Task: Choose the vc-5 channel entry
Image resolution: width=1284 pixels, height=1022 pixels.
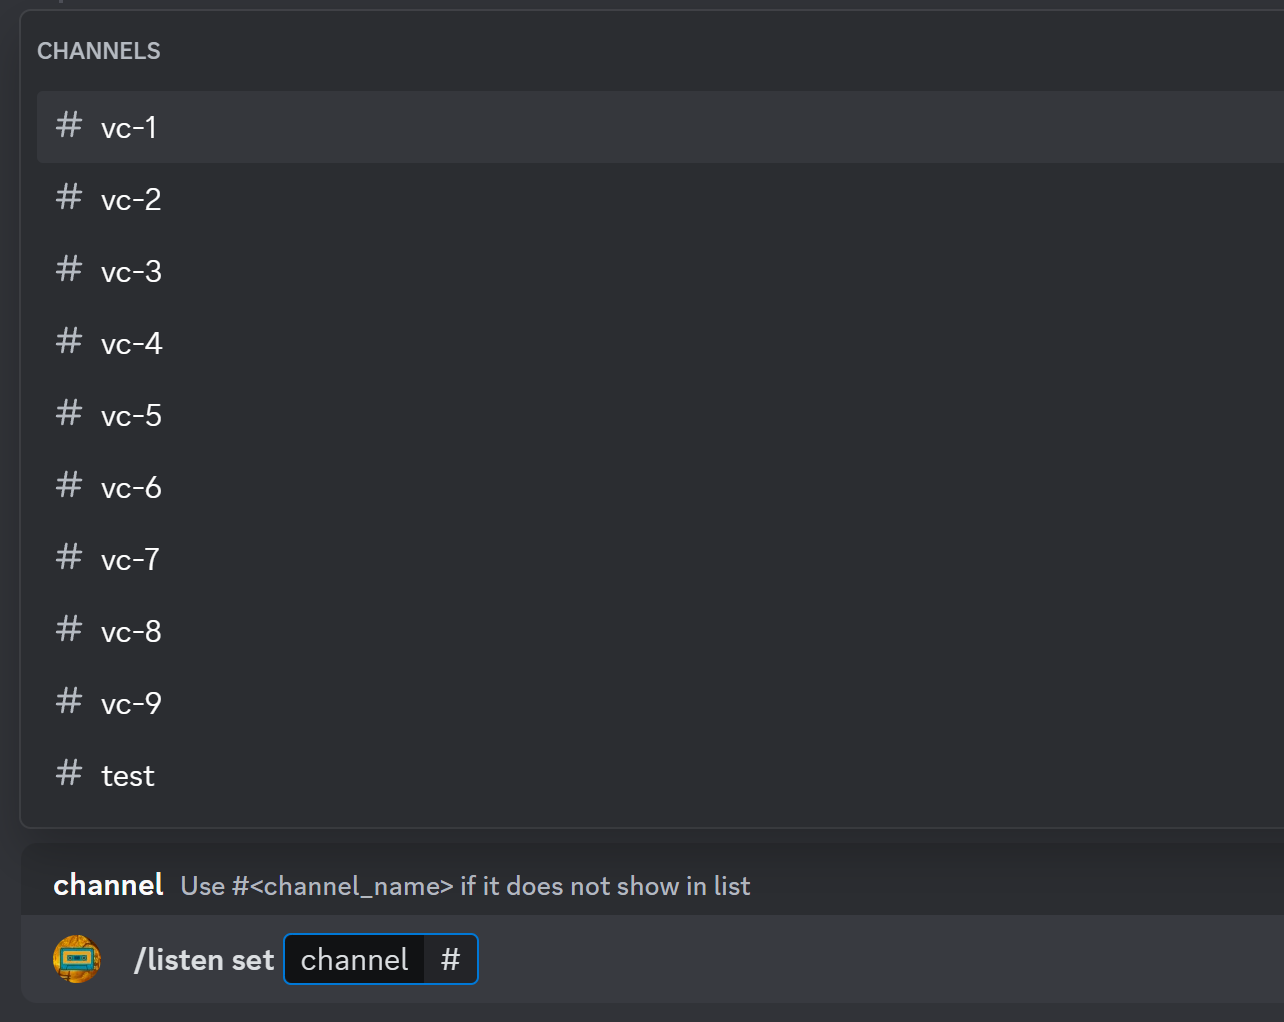Action: click(x=131, y=416)
